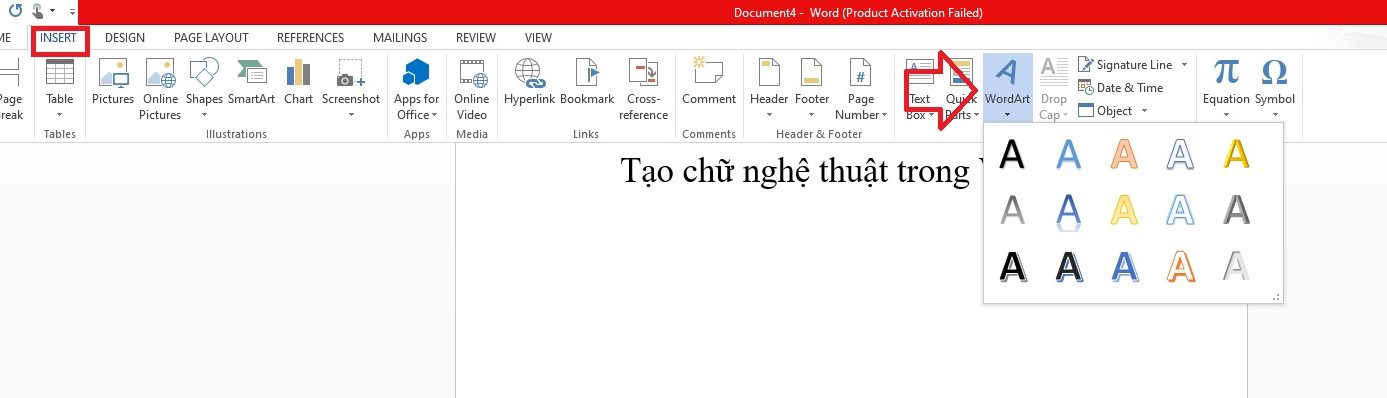Choose yellow outlined WordArt style

click(1125, 209)
